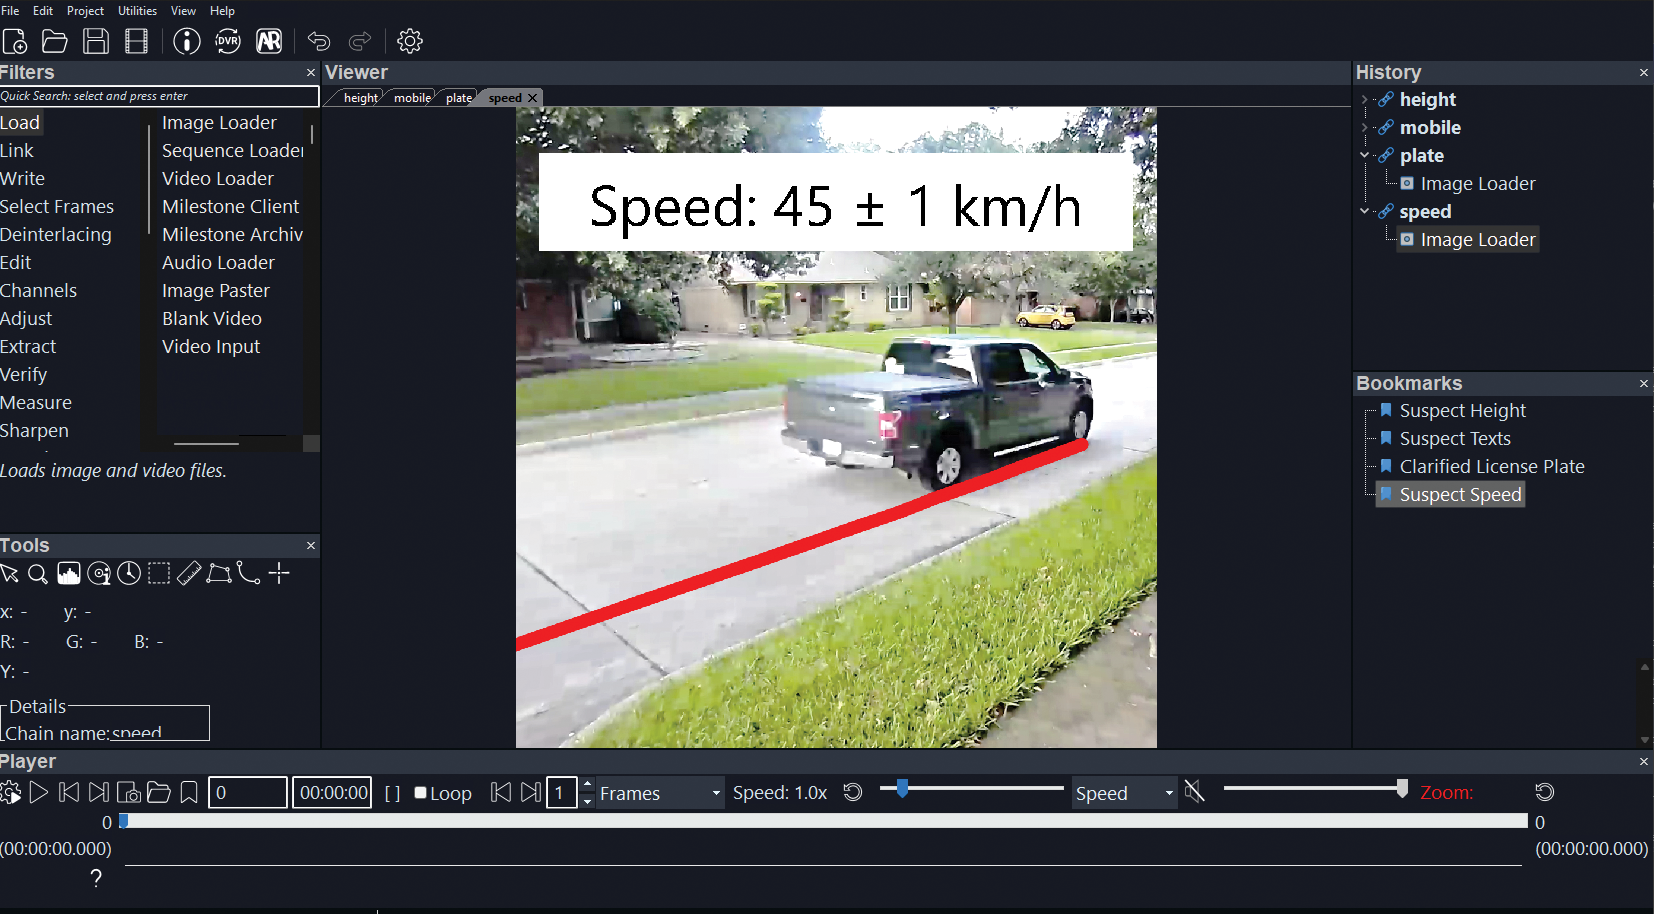Image resolution: width=1654 pixels, height=914 pixels.
Task: Launch the AR annotation tool
Action: pyautogui.click(x=270, y=41)
